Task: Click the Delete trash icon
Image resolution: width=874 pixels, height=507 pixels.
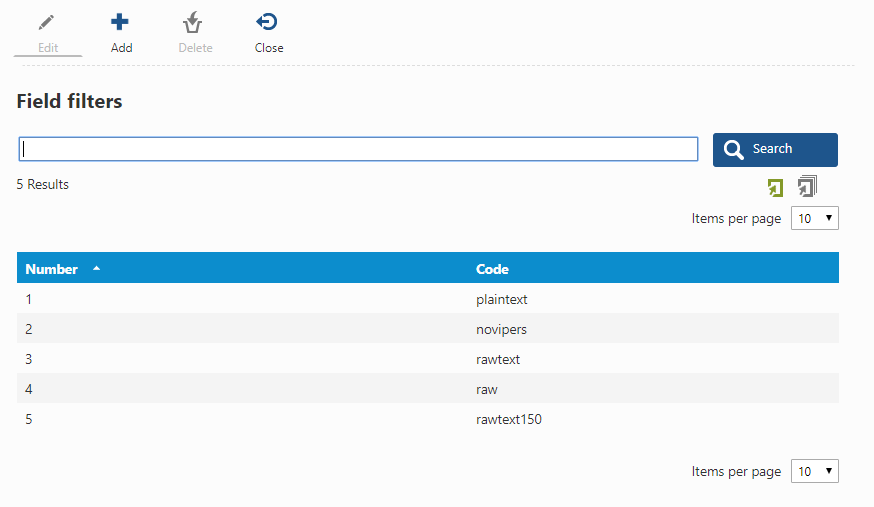Action: click(193, 22)
